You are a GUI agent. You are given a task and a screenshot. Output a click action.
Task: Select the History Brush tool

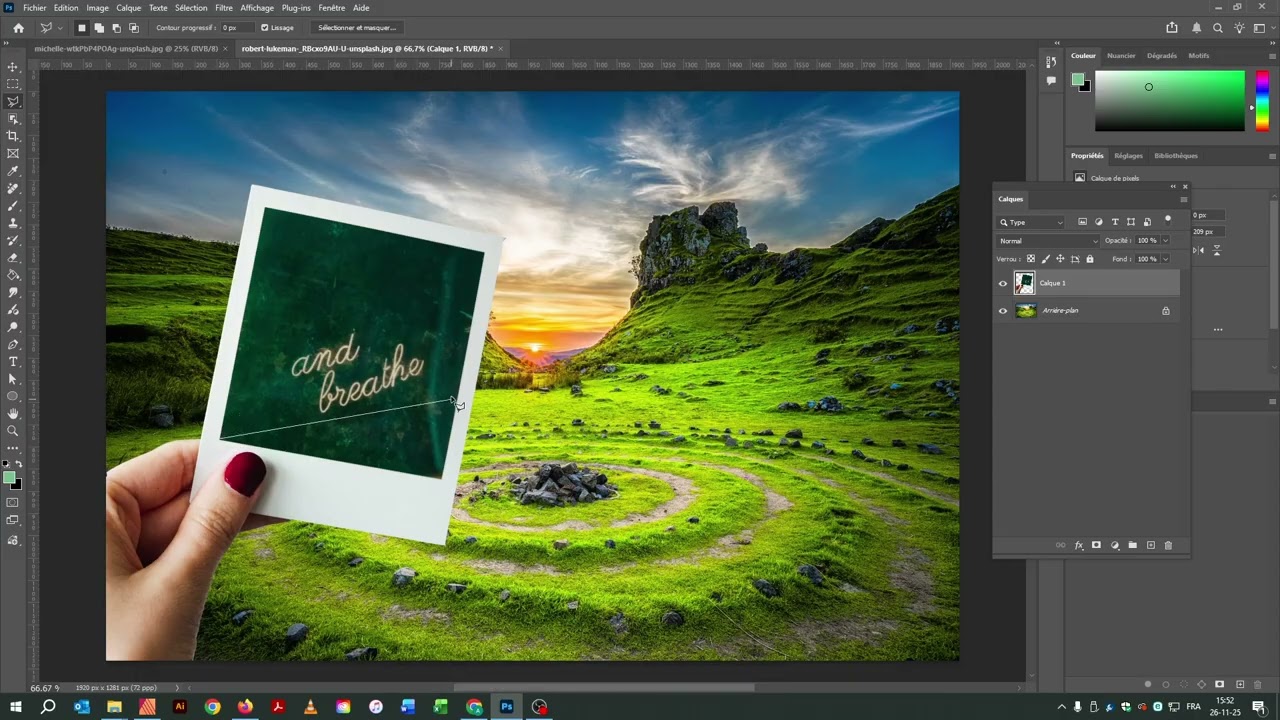pos(13,240)
